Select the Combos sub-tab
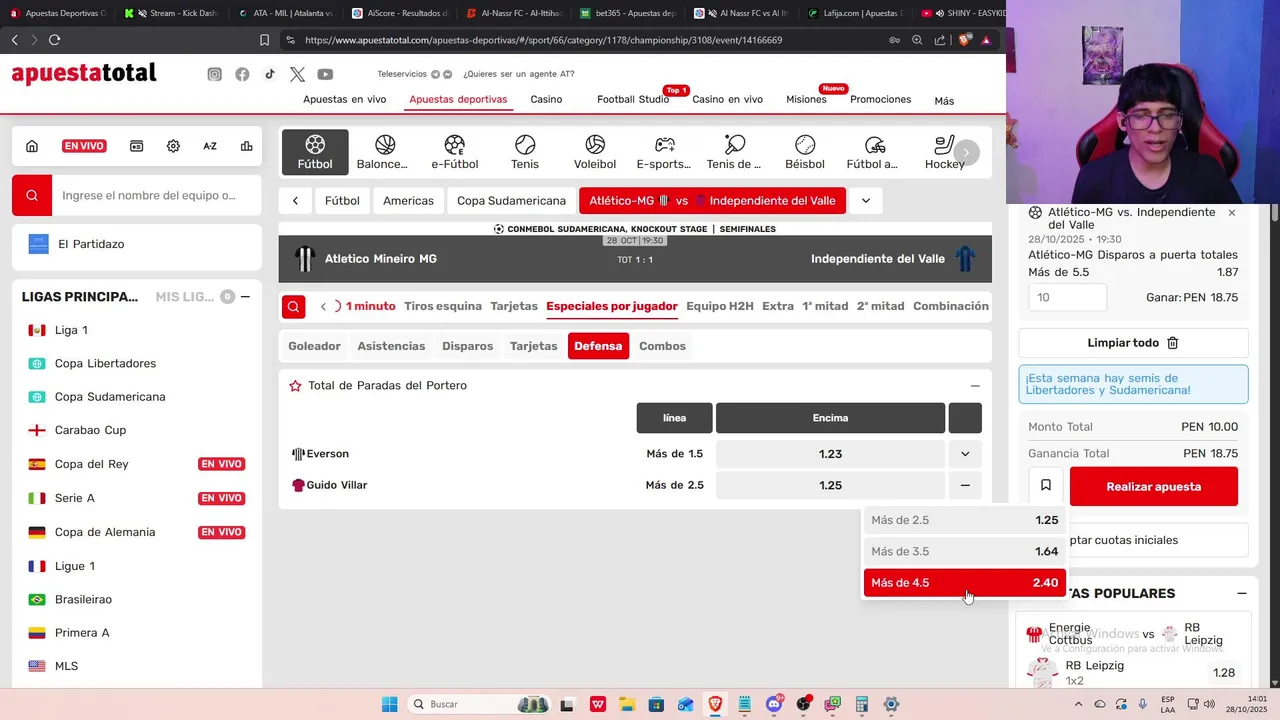Image resolution: width=1280 pixels, height=720 pixels. 662,346
